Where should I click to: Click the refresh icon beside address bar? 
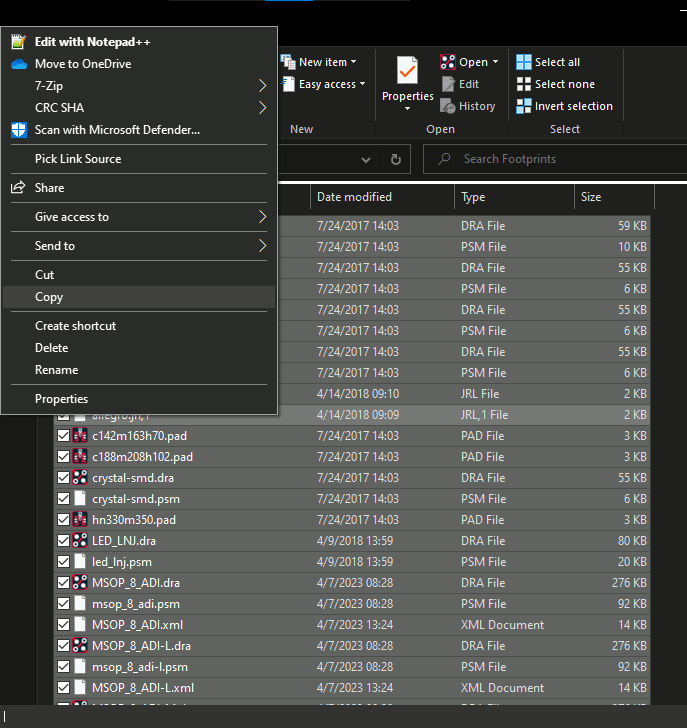click(x=395, y=159)
